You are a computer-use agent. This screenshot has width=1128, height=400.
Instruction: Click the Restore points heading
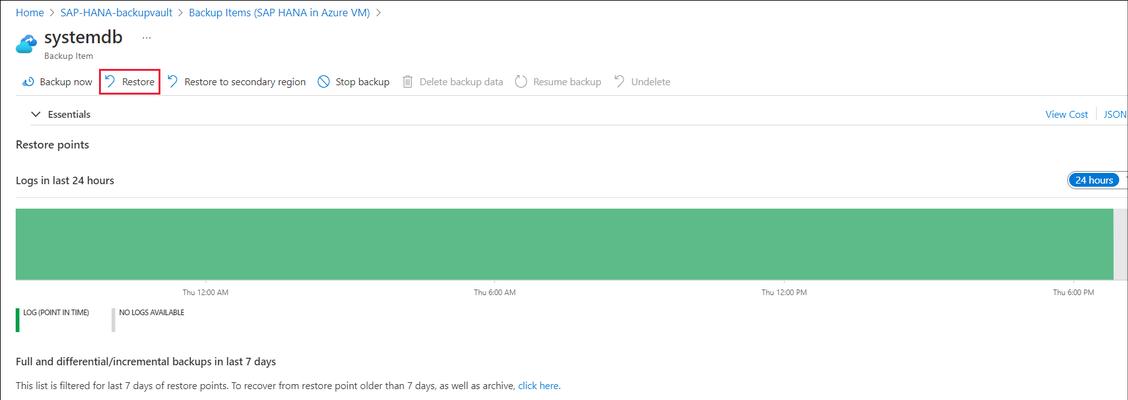[53, 145]
